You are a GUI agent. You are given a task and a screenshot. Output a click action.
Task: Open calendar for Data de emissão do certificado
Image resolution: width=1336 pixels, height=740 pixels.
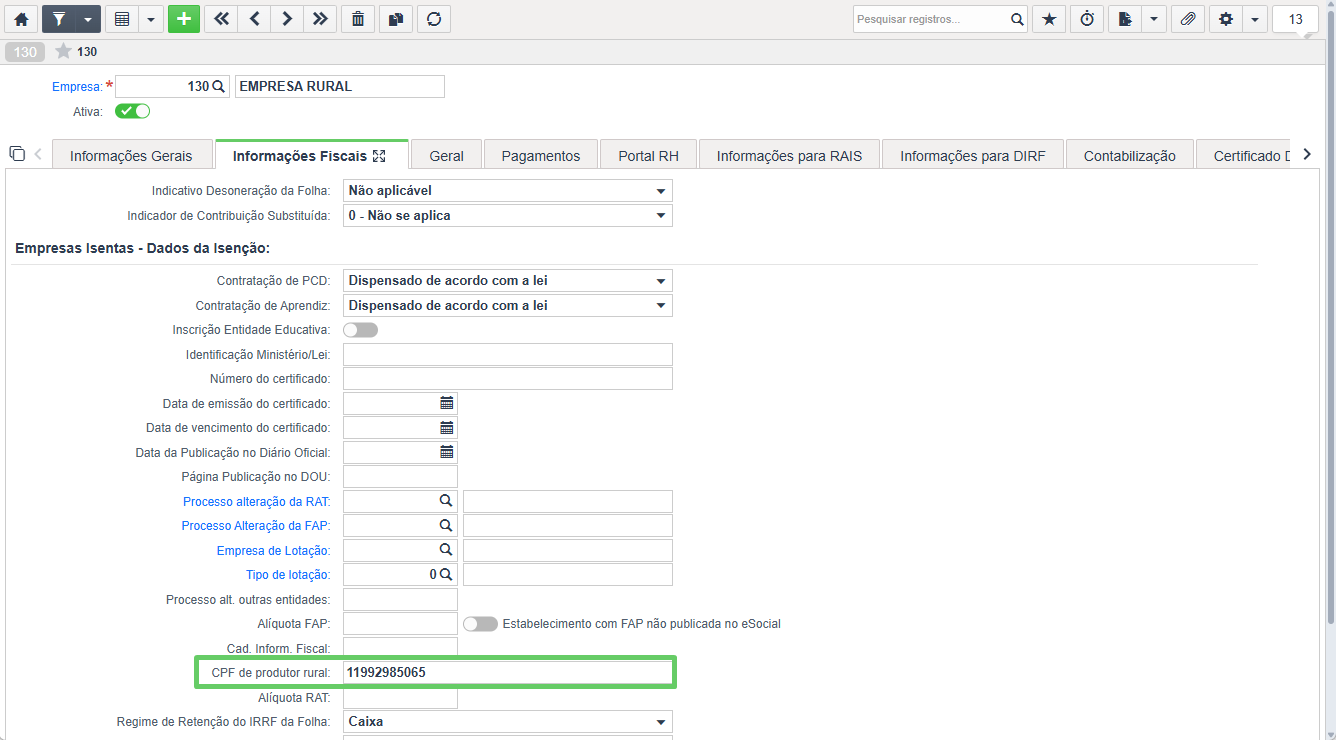[447, 403]
